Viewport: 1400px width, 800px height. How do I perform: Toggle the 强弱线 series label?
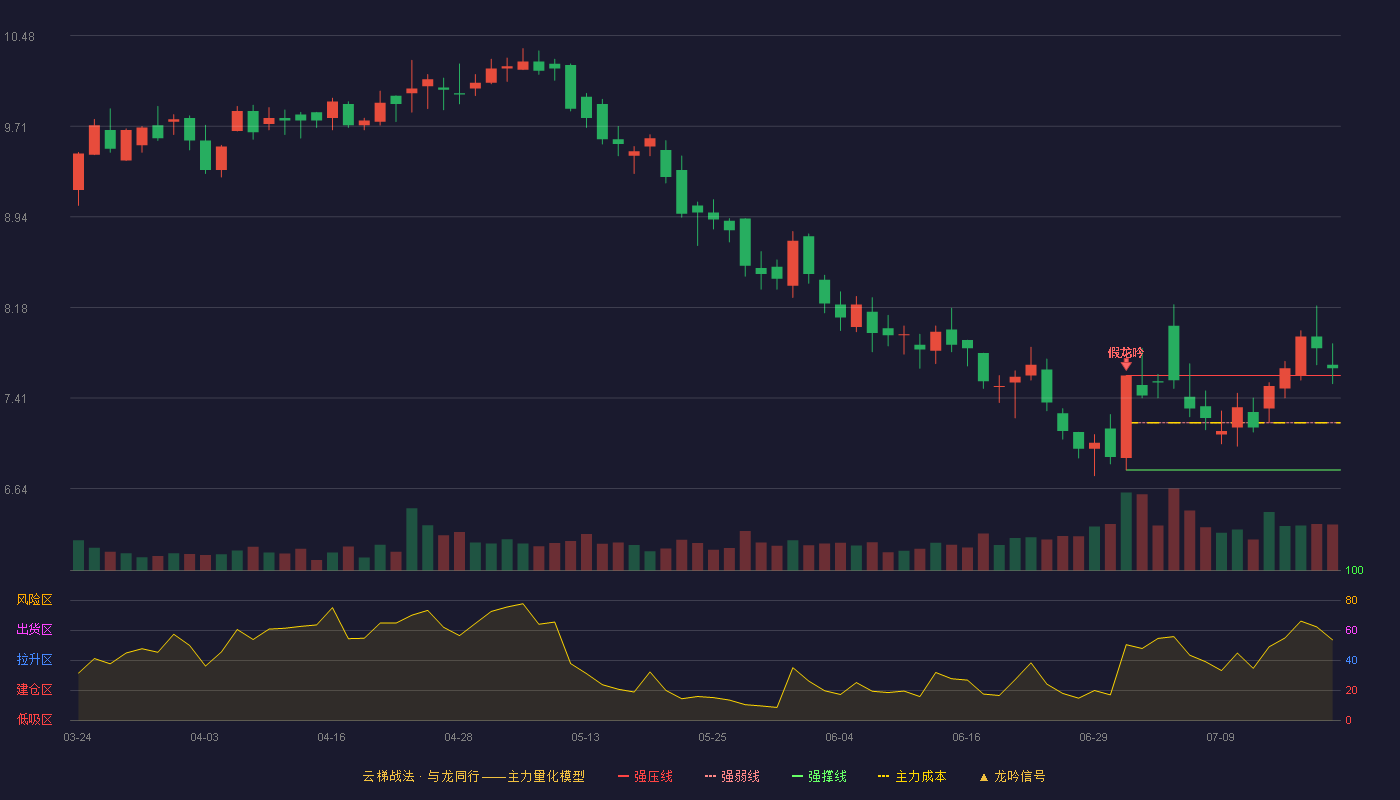click(x=740, y=776)
